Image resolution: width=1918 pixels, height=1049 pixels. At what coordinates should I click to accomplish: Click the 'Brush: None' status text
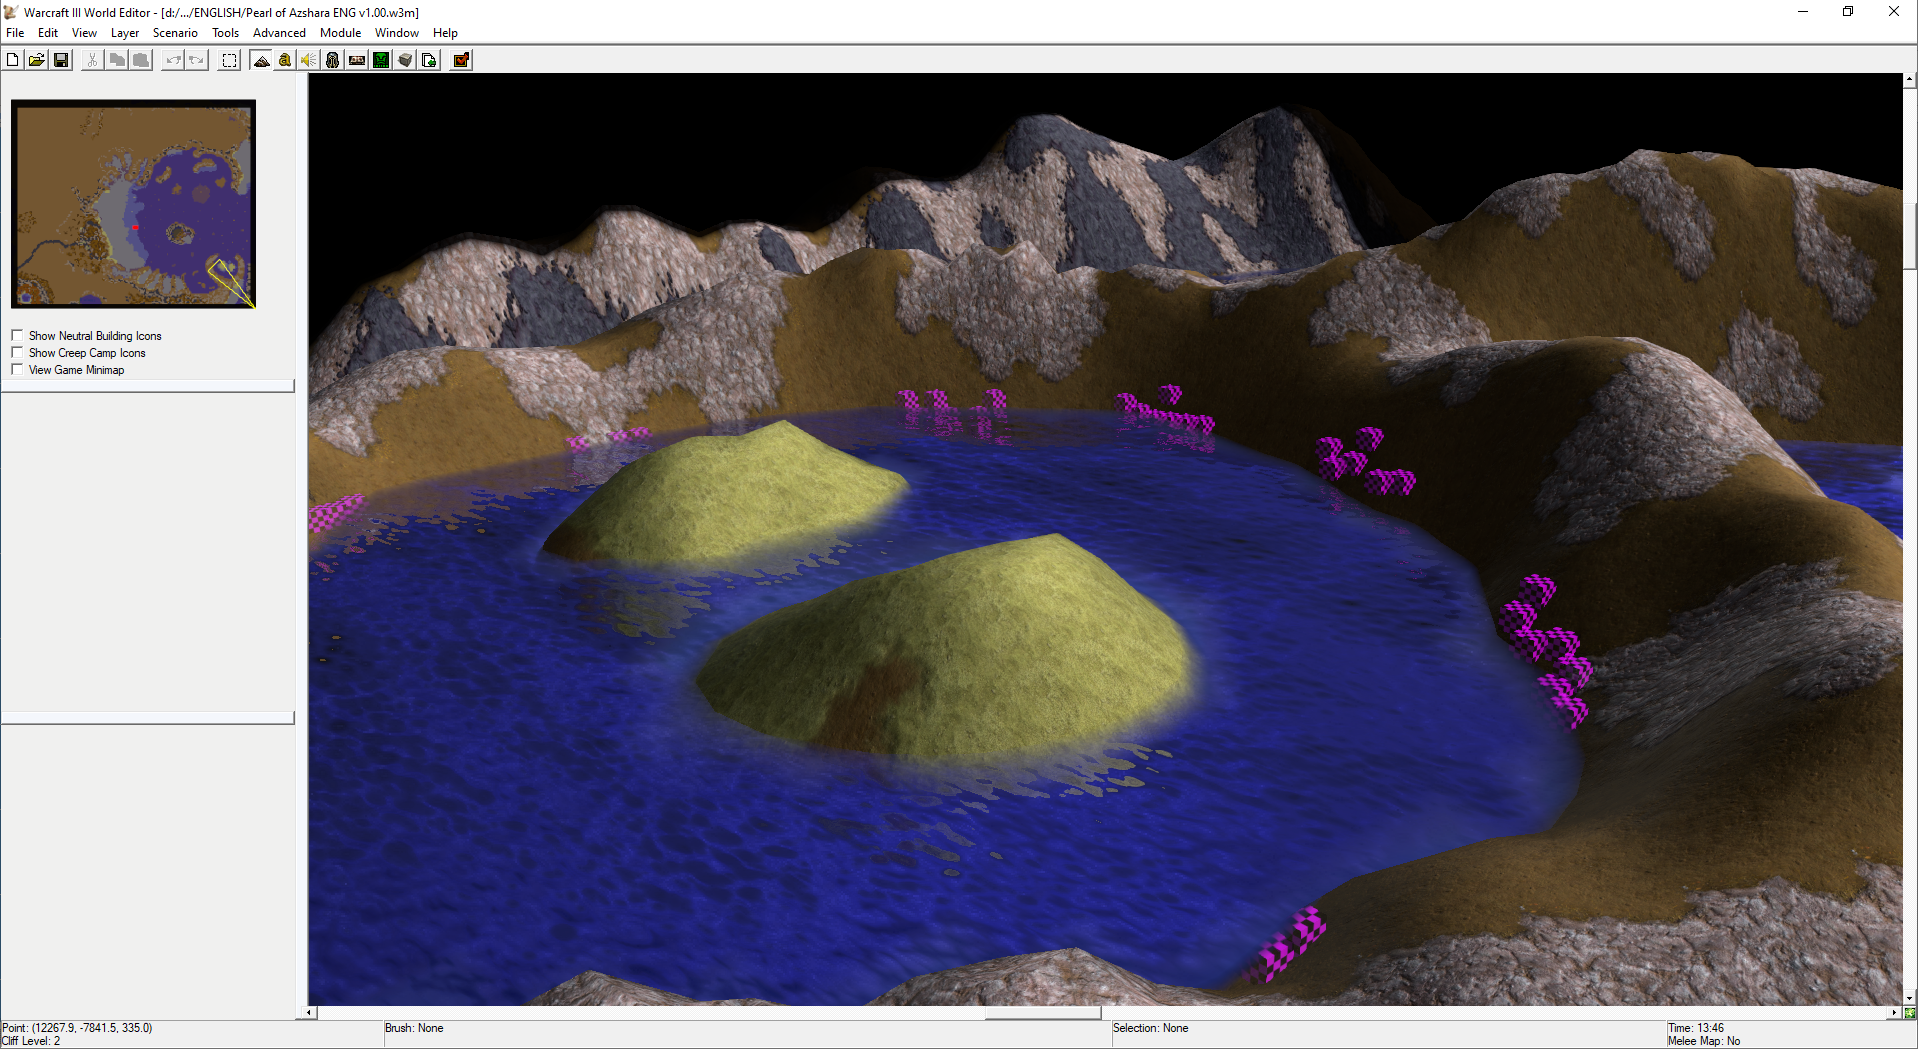tap(414, 1028)
